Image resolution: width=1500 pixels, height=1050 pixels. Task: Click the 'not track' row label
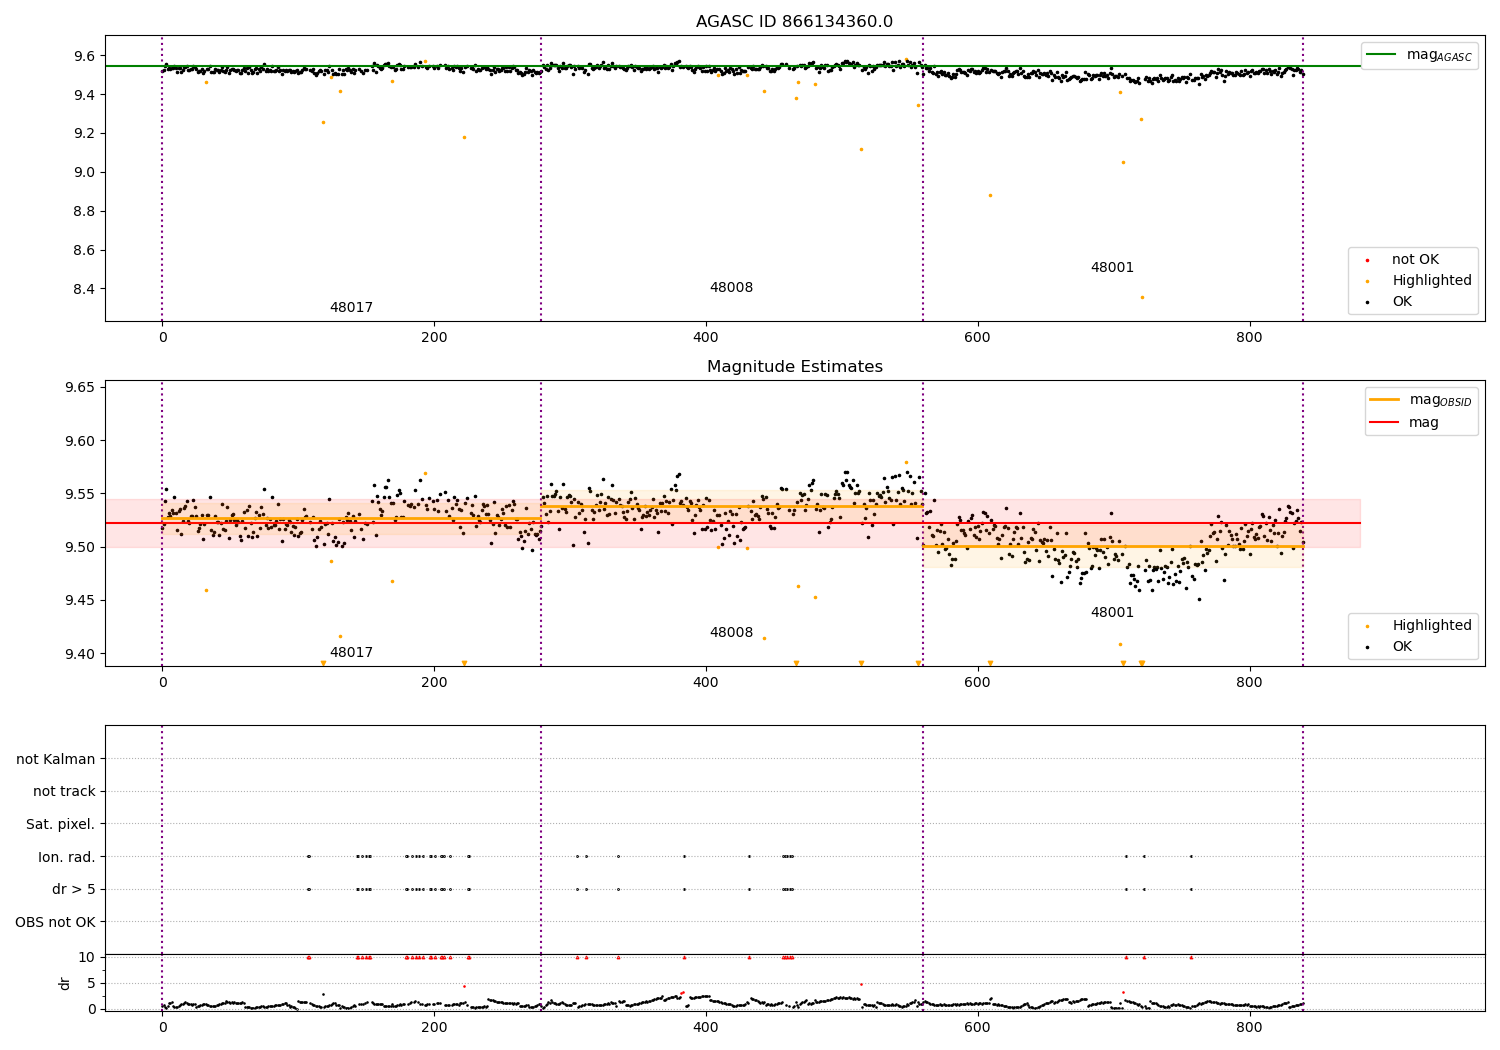64,792
